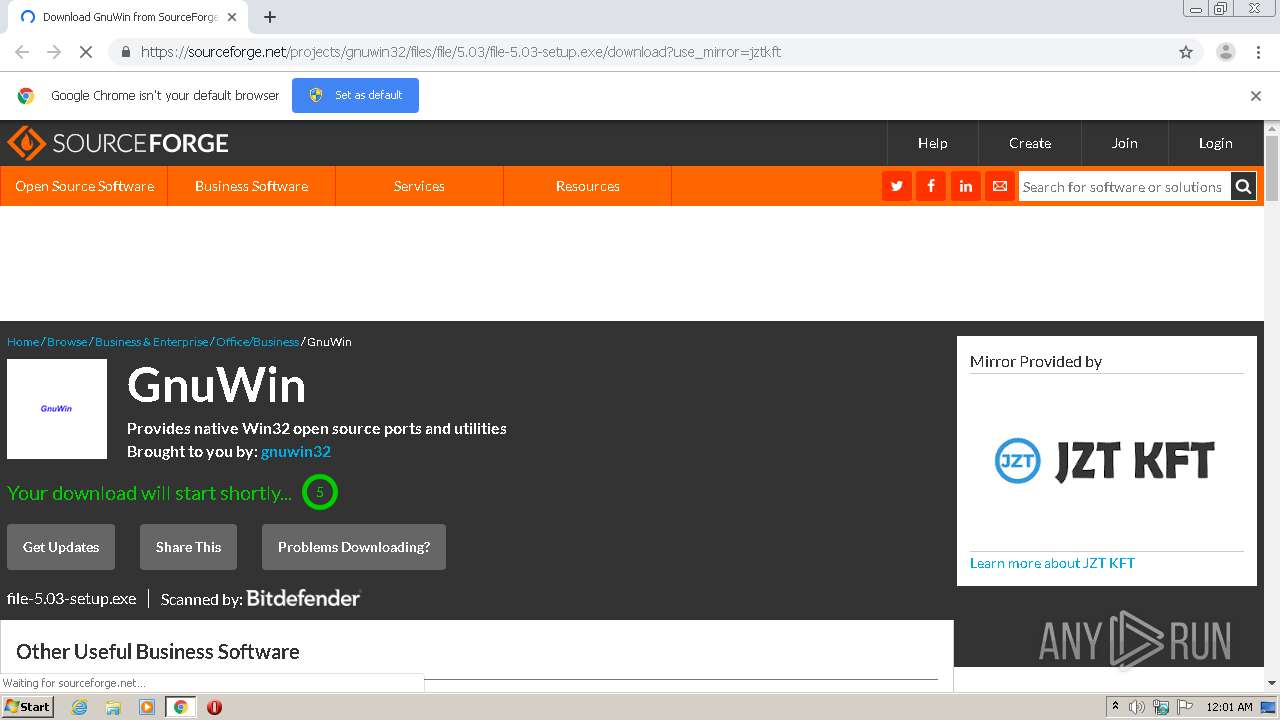Click the taskbar clock 12:01 AM
1280x720 pixels.
pyautogui.click(x=1229, y=707)
